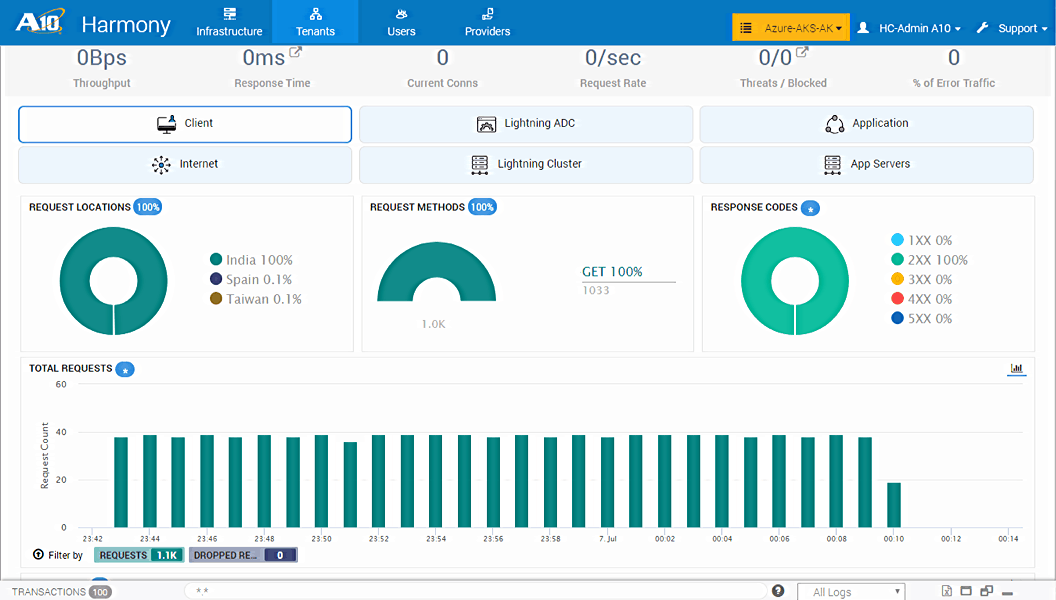
Task: Click the Response Codes donut chart
Action: tap(795, 281)
